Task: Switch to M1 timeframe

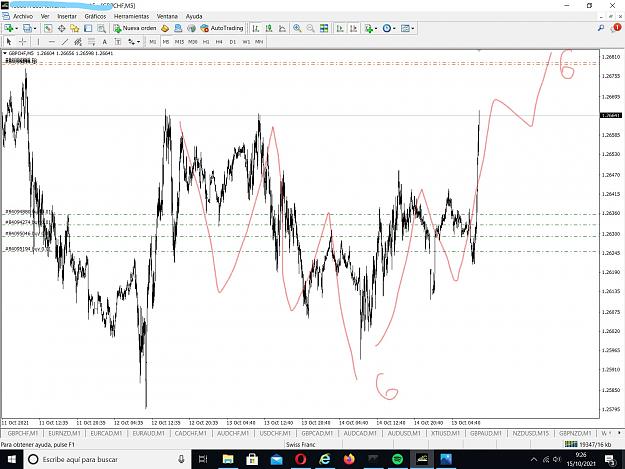Action: pos(153,42)
